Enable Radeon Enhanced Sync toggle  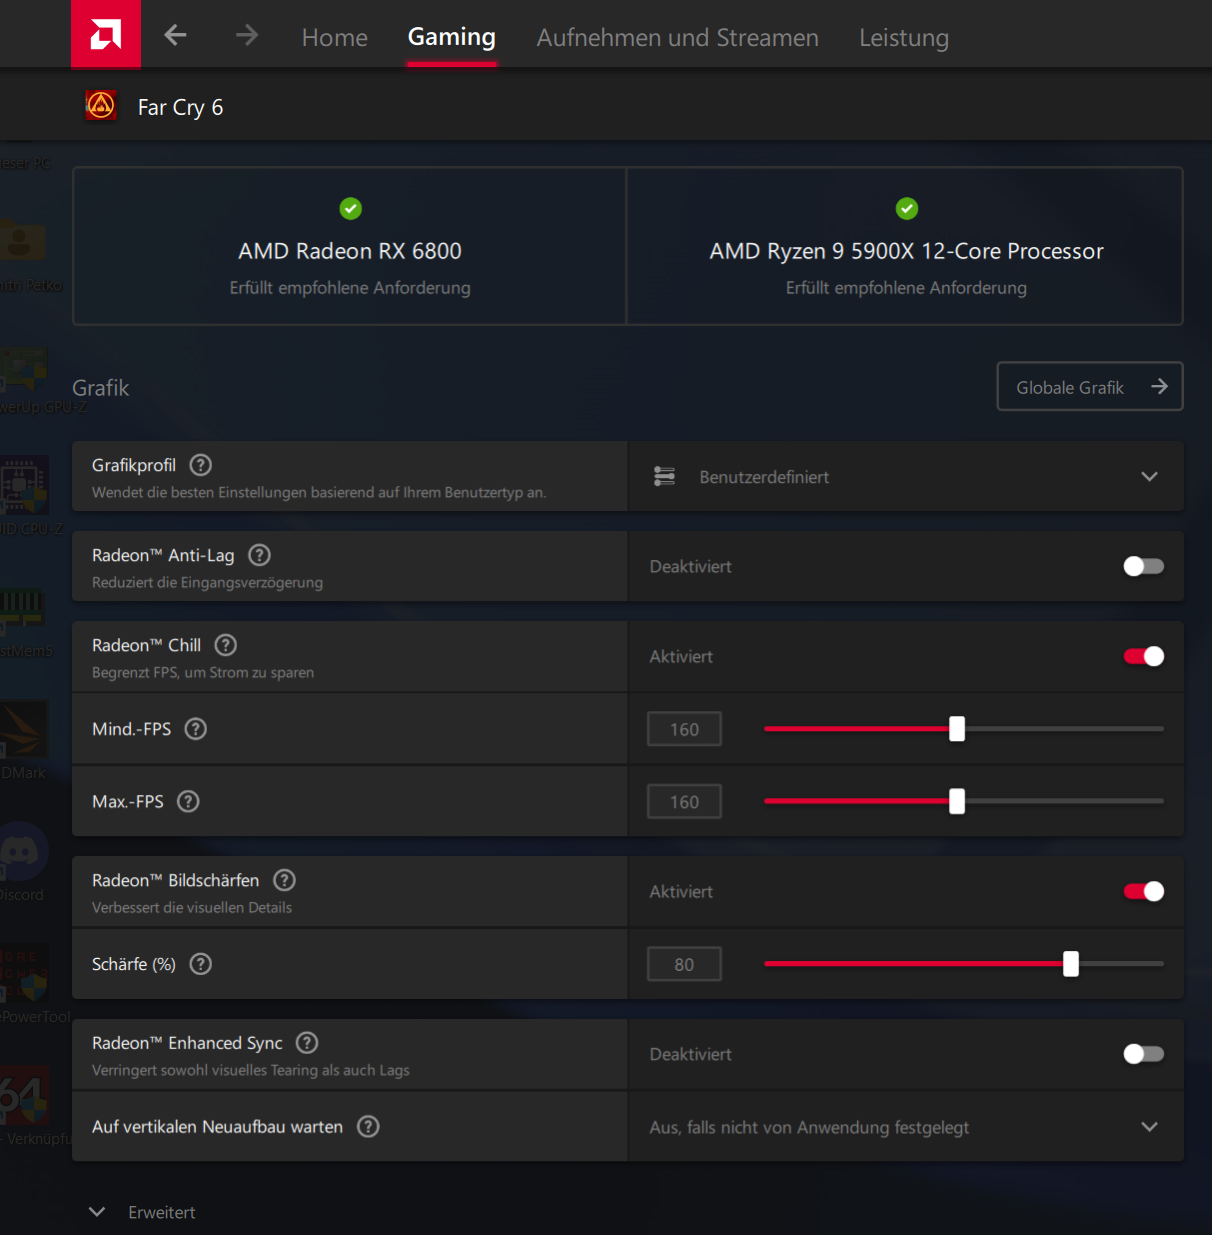1144,1054
